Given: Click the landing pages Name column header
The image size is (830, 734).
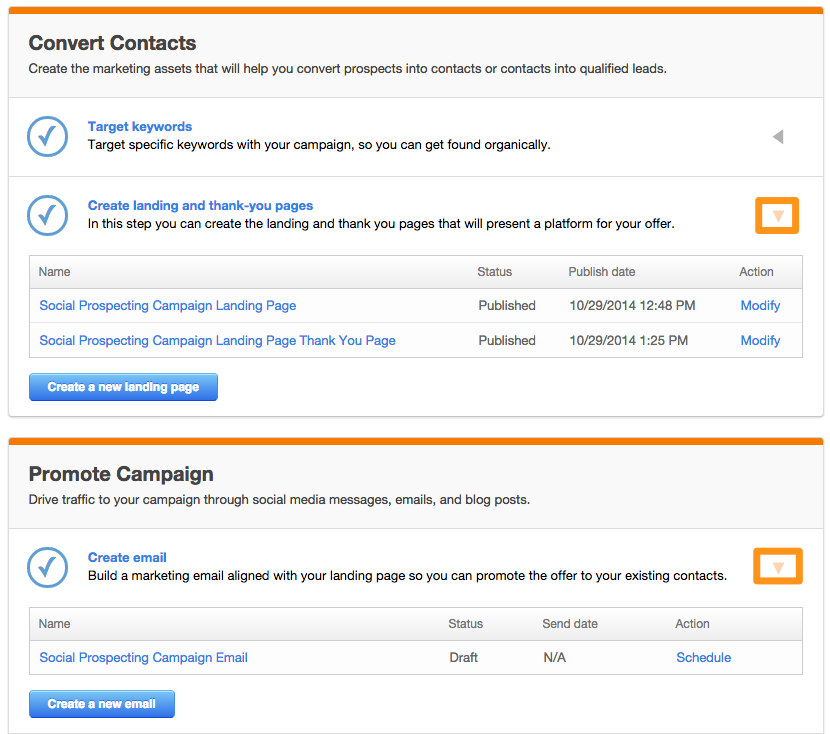Looking at the screenshot, I should [55, 272].
